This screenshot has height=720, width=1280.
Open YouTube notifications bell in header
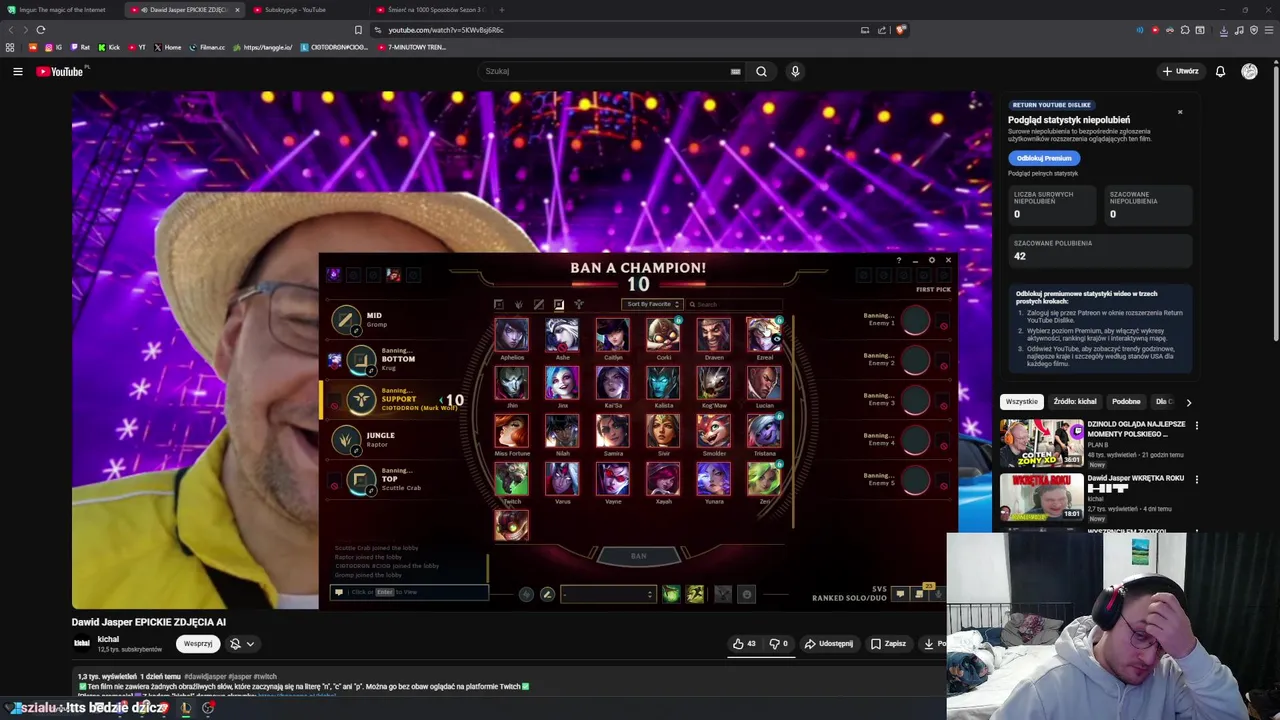(1220, 71)
